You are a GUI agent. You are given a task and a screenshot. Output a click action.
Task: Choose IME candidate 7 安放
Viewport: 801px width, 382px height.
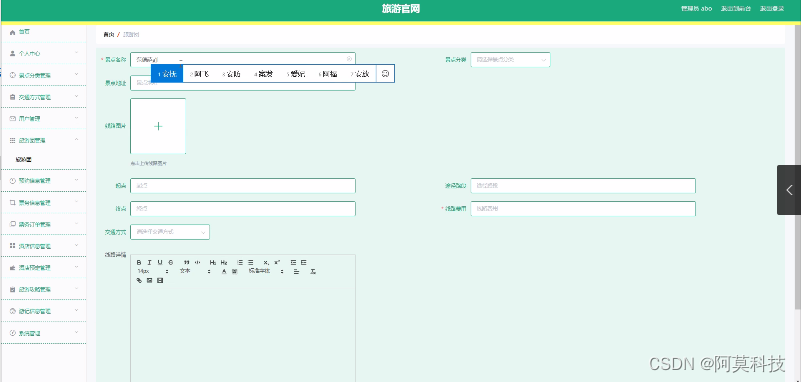360,74
